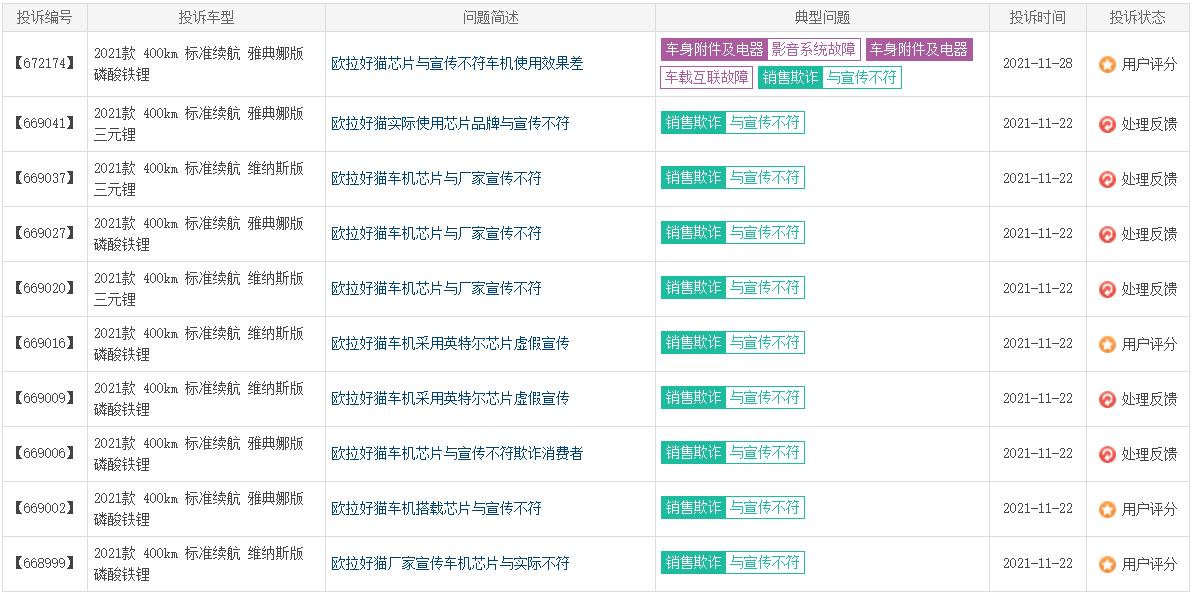The image size is (1193, 595).
Task: Click the 投诉时间 column header
Action: 1037,17
